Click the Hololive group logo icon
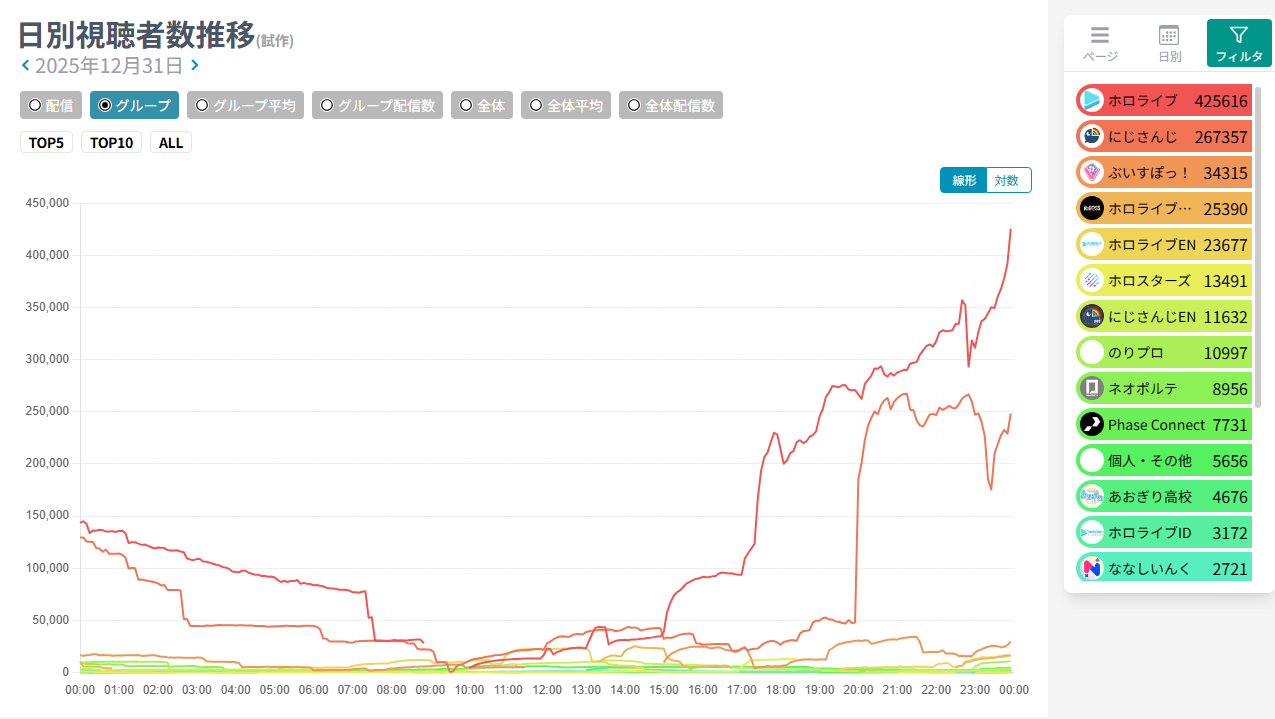 coord(1091,100)
